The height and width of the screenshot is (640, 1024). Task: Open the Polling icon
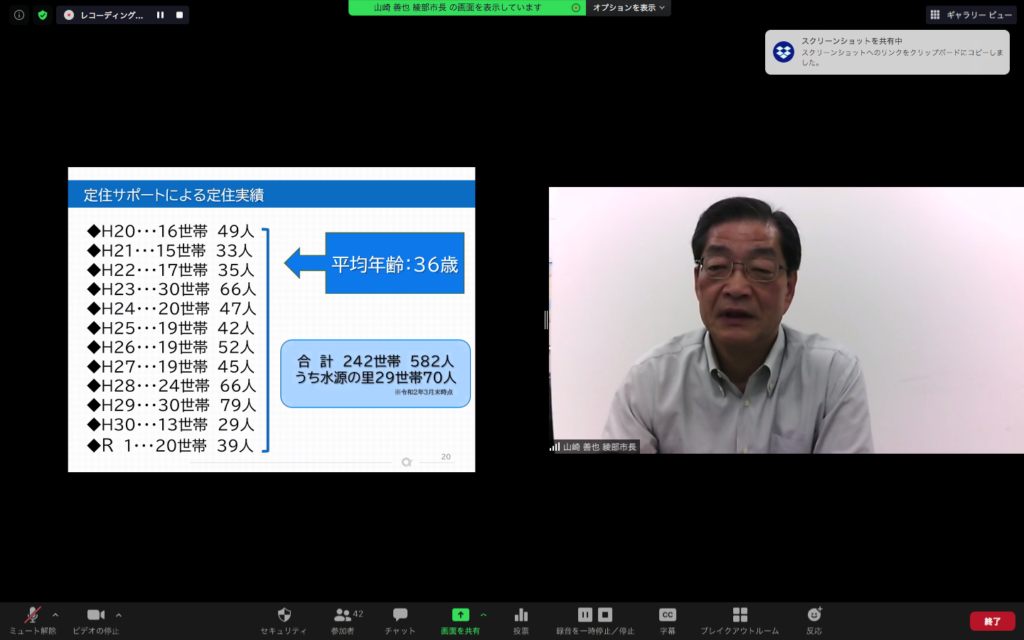pos(521,615)
